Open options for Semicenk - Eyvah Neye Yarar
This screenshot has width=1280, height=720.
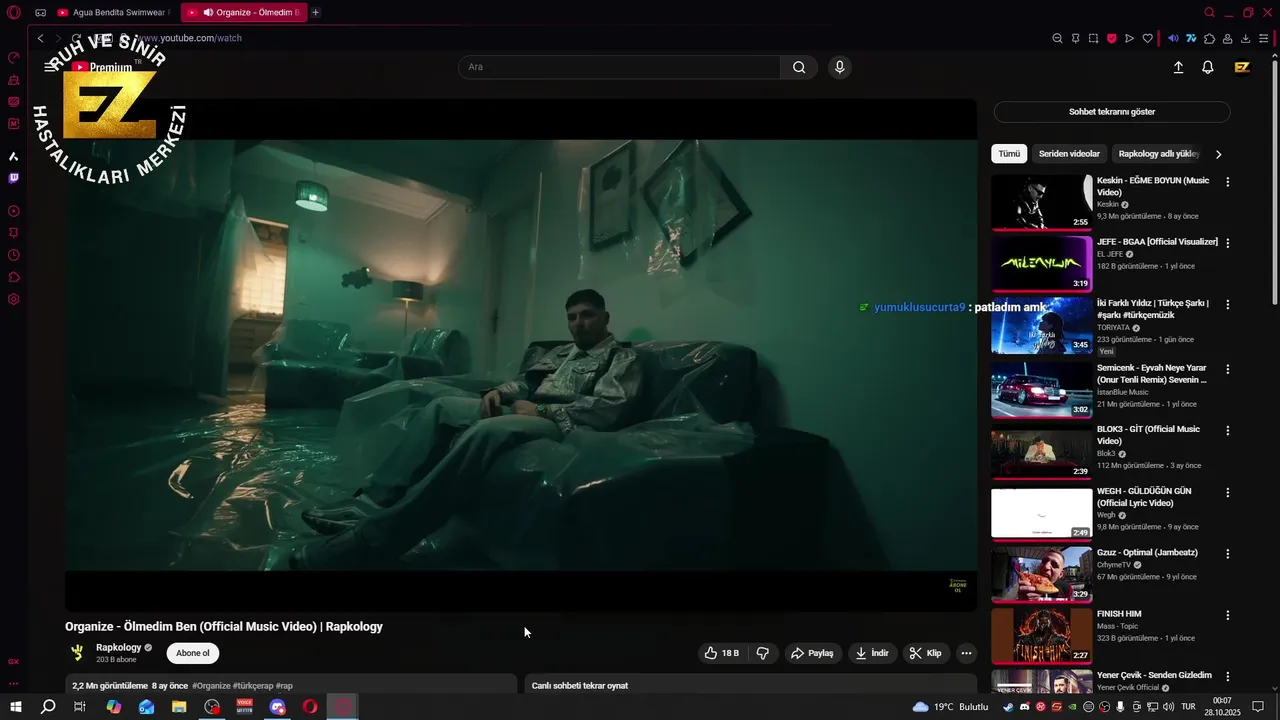(1228, 369)
